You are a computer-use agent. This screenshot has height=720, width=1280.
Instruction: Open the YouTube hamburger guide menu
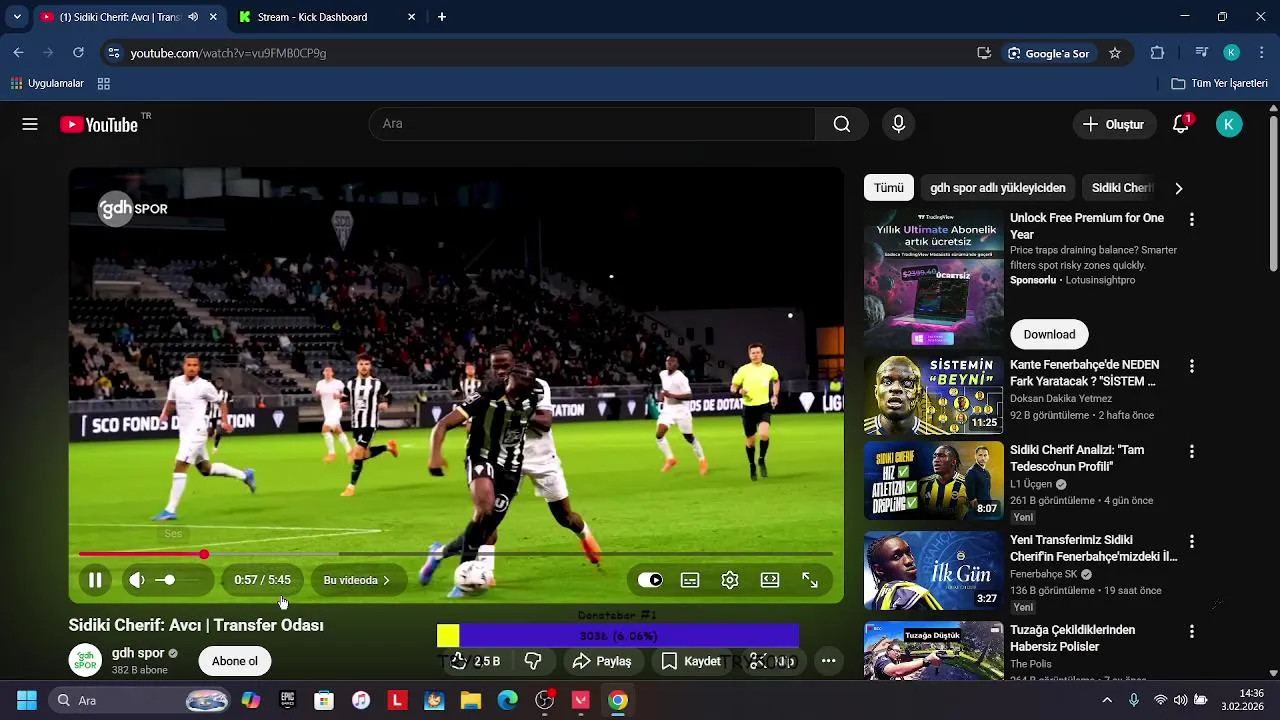click(x=30, y=124)
